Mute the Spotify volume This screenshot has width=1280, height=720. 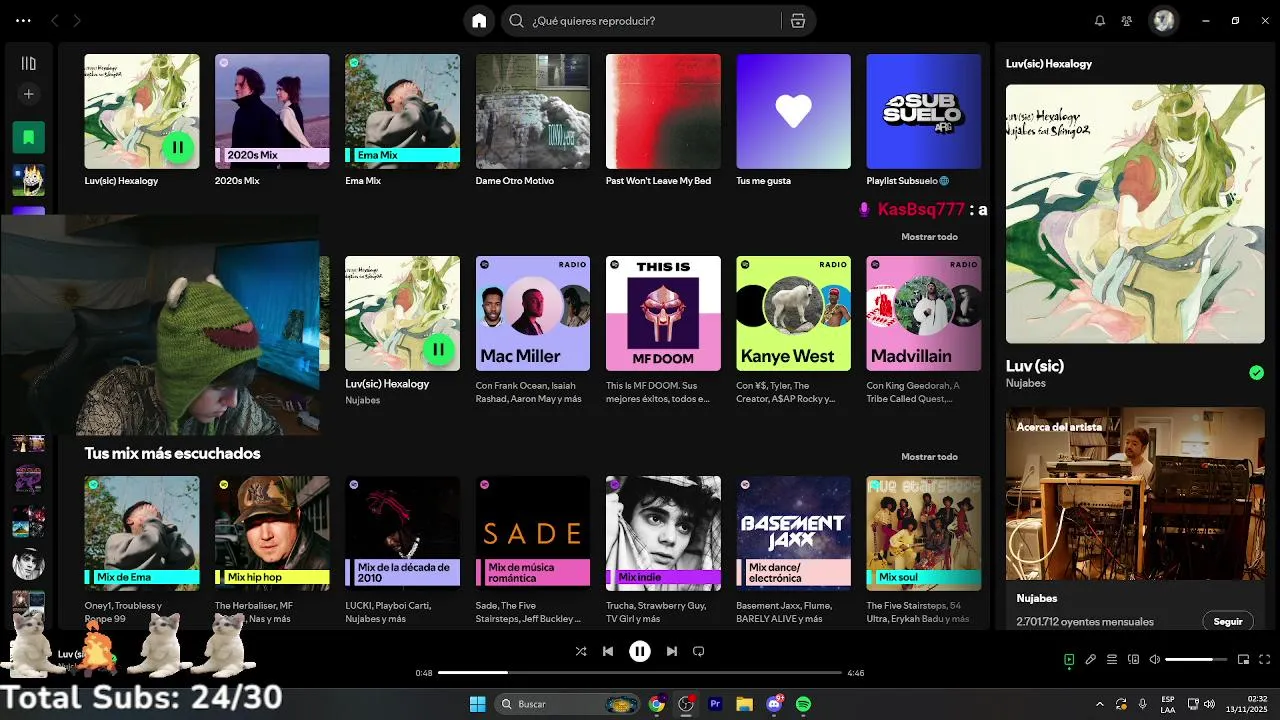(1155, 660)
